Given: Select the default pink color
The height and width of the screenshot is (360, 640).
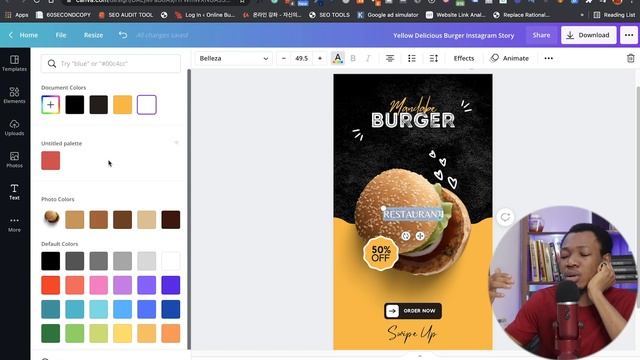Looking at the screenshot, I should click(99, 285).
